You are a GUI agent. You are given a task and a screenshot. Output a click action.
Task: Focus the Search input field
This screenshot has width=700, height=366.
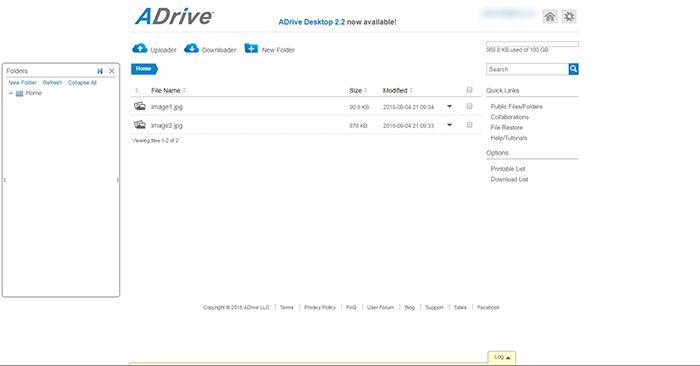tap(527, 69)
